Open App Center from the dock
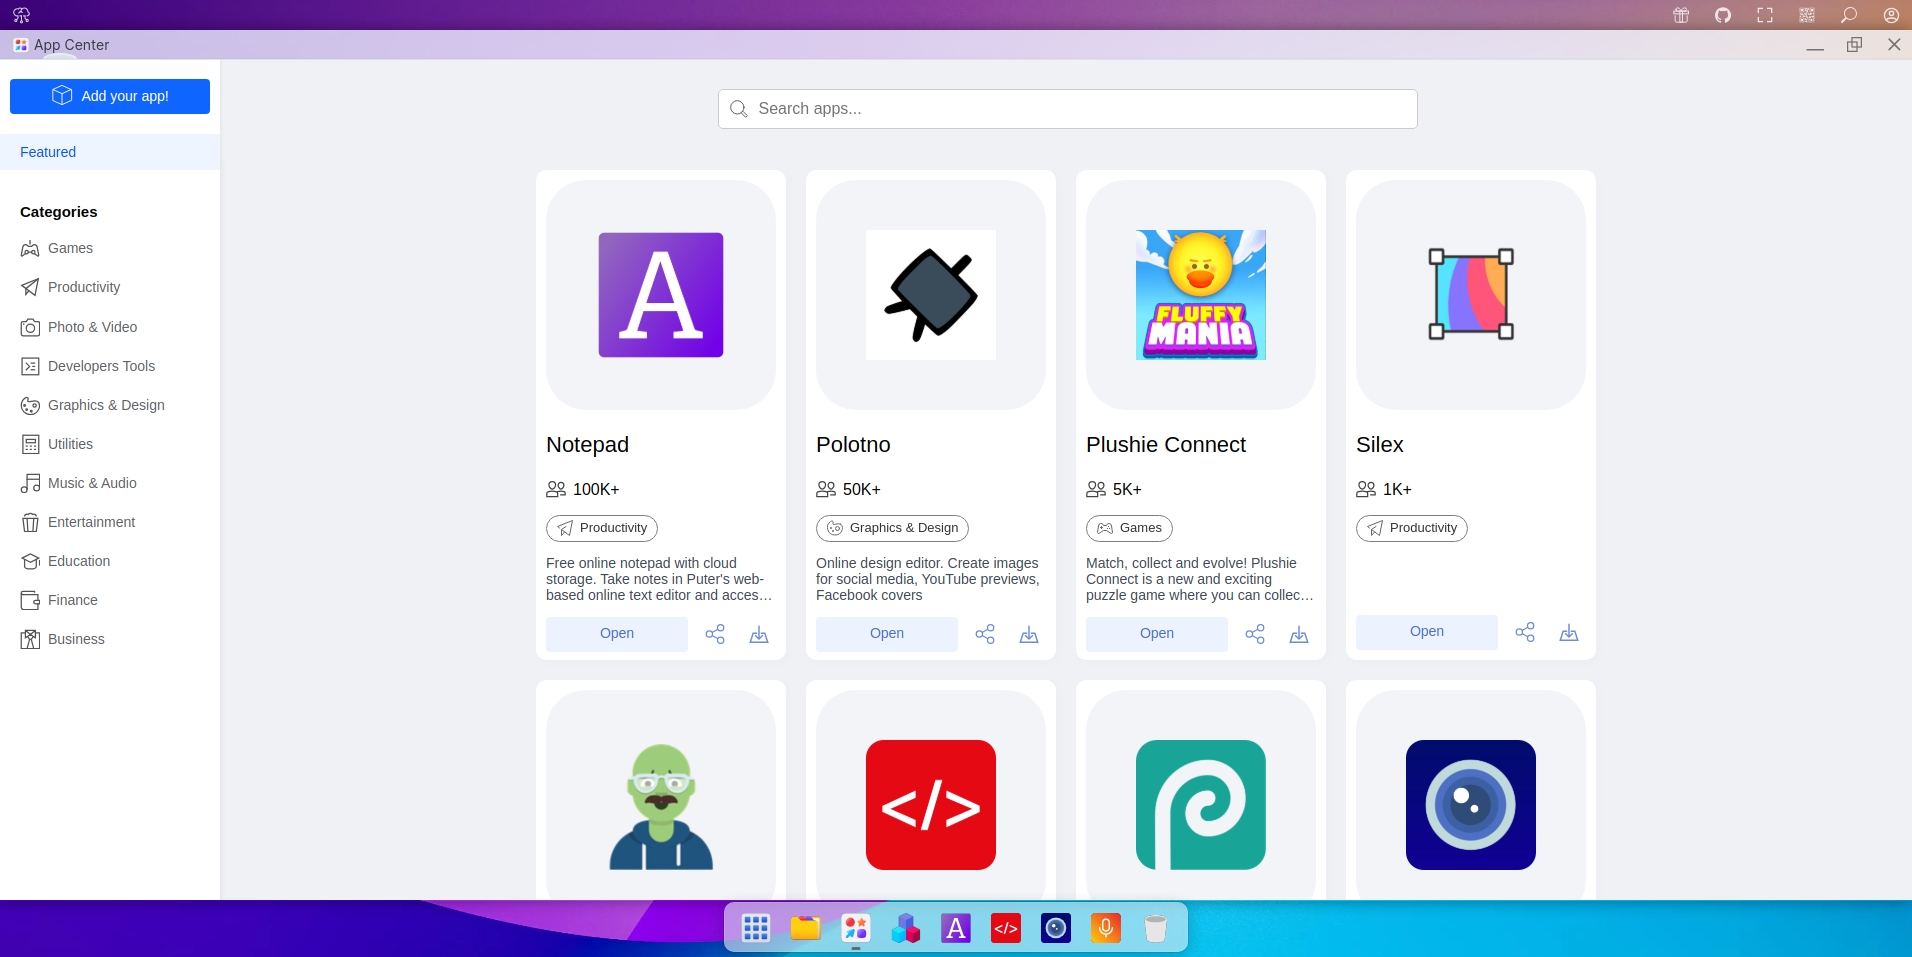The image size is (1912, 957). pos(856,928)
